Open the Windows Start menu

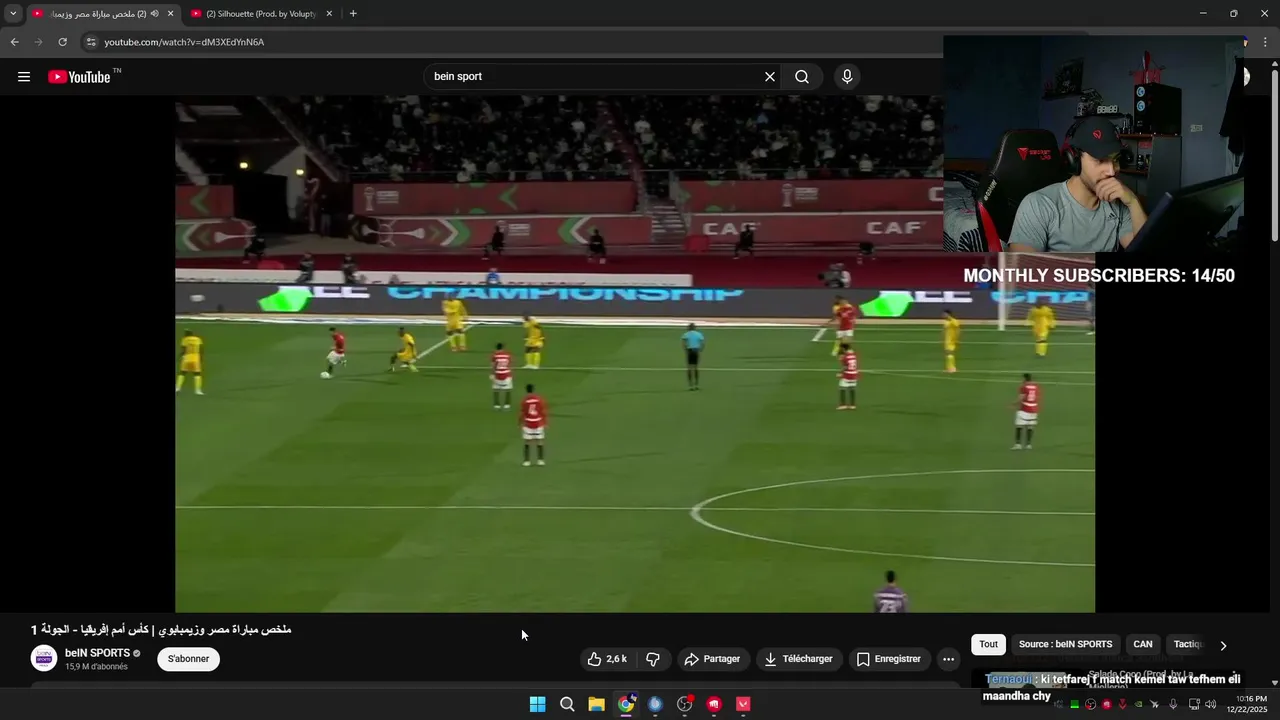[537, 704]
